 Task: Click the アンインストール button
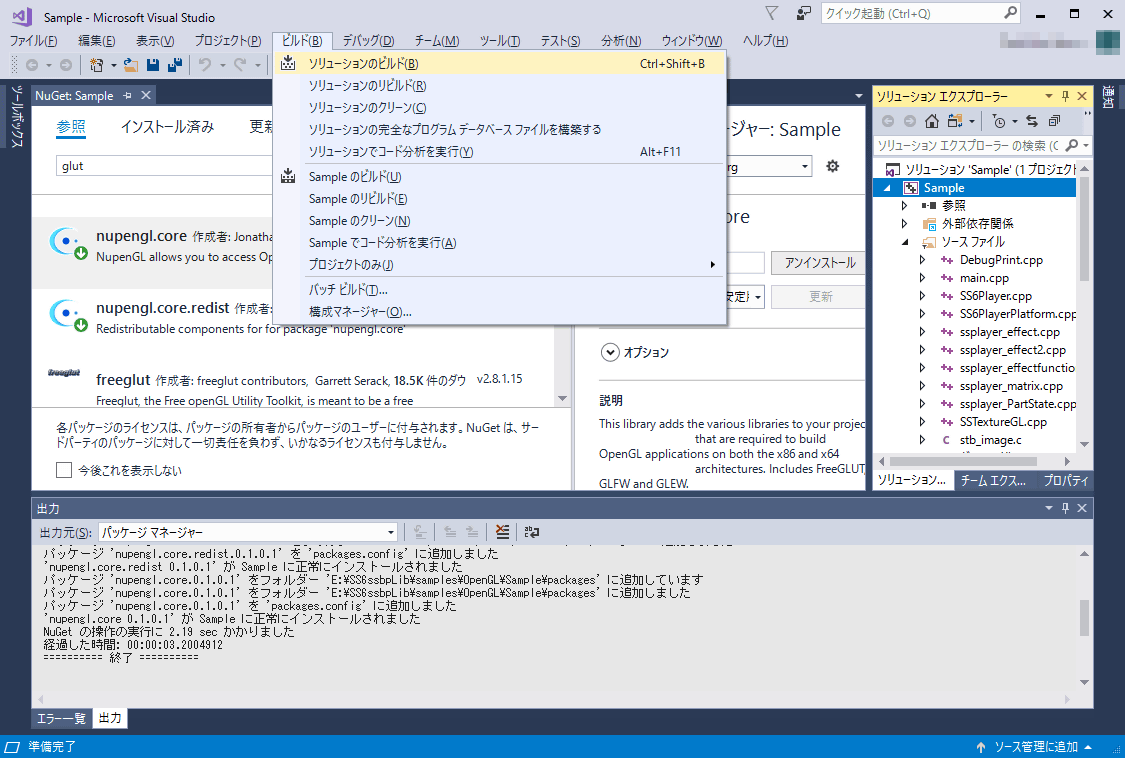click(819, 263)
